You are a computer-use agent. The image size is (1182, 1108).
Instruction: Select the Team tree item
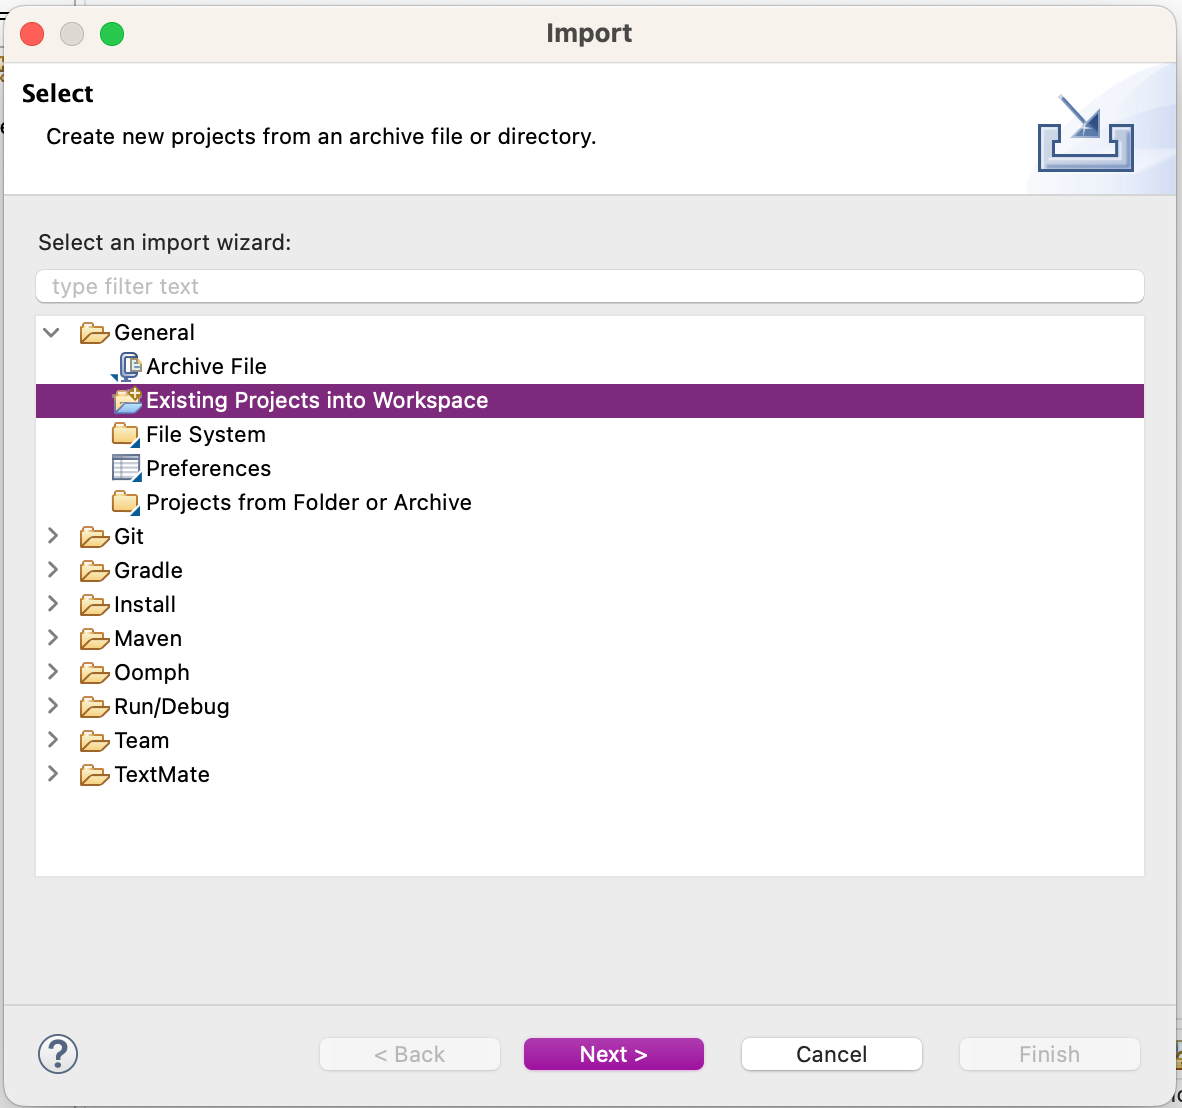141,741
